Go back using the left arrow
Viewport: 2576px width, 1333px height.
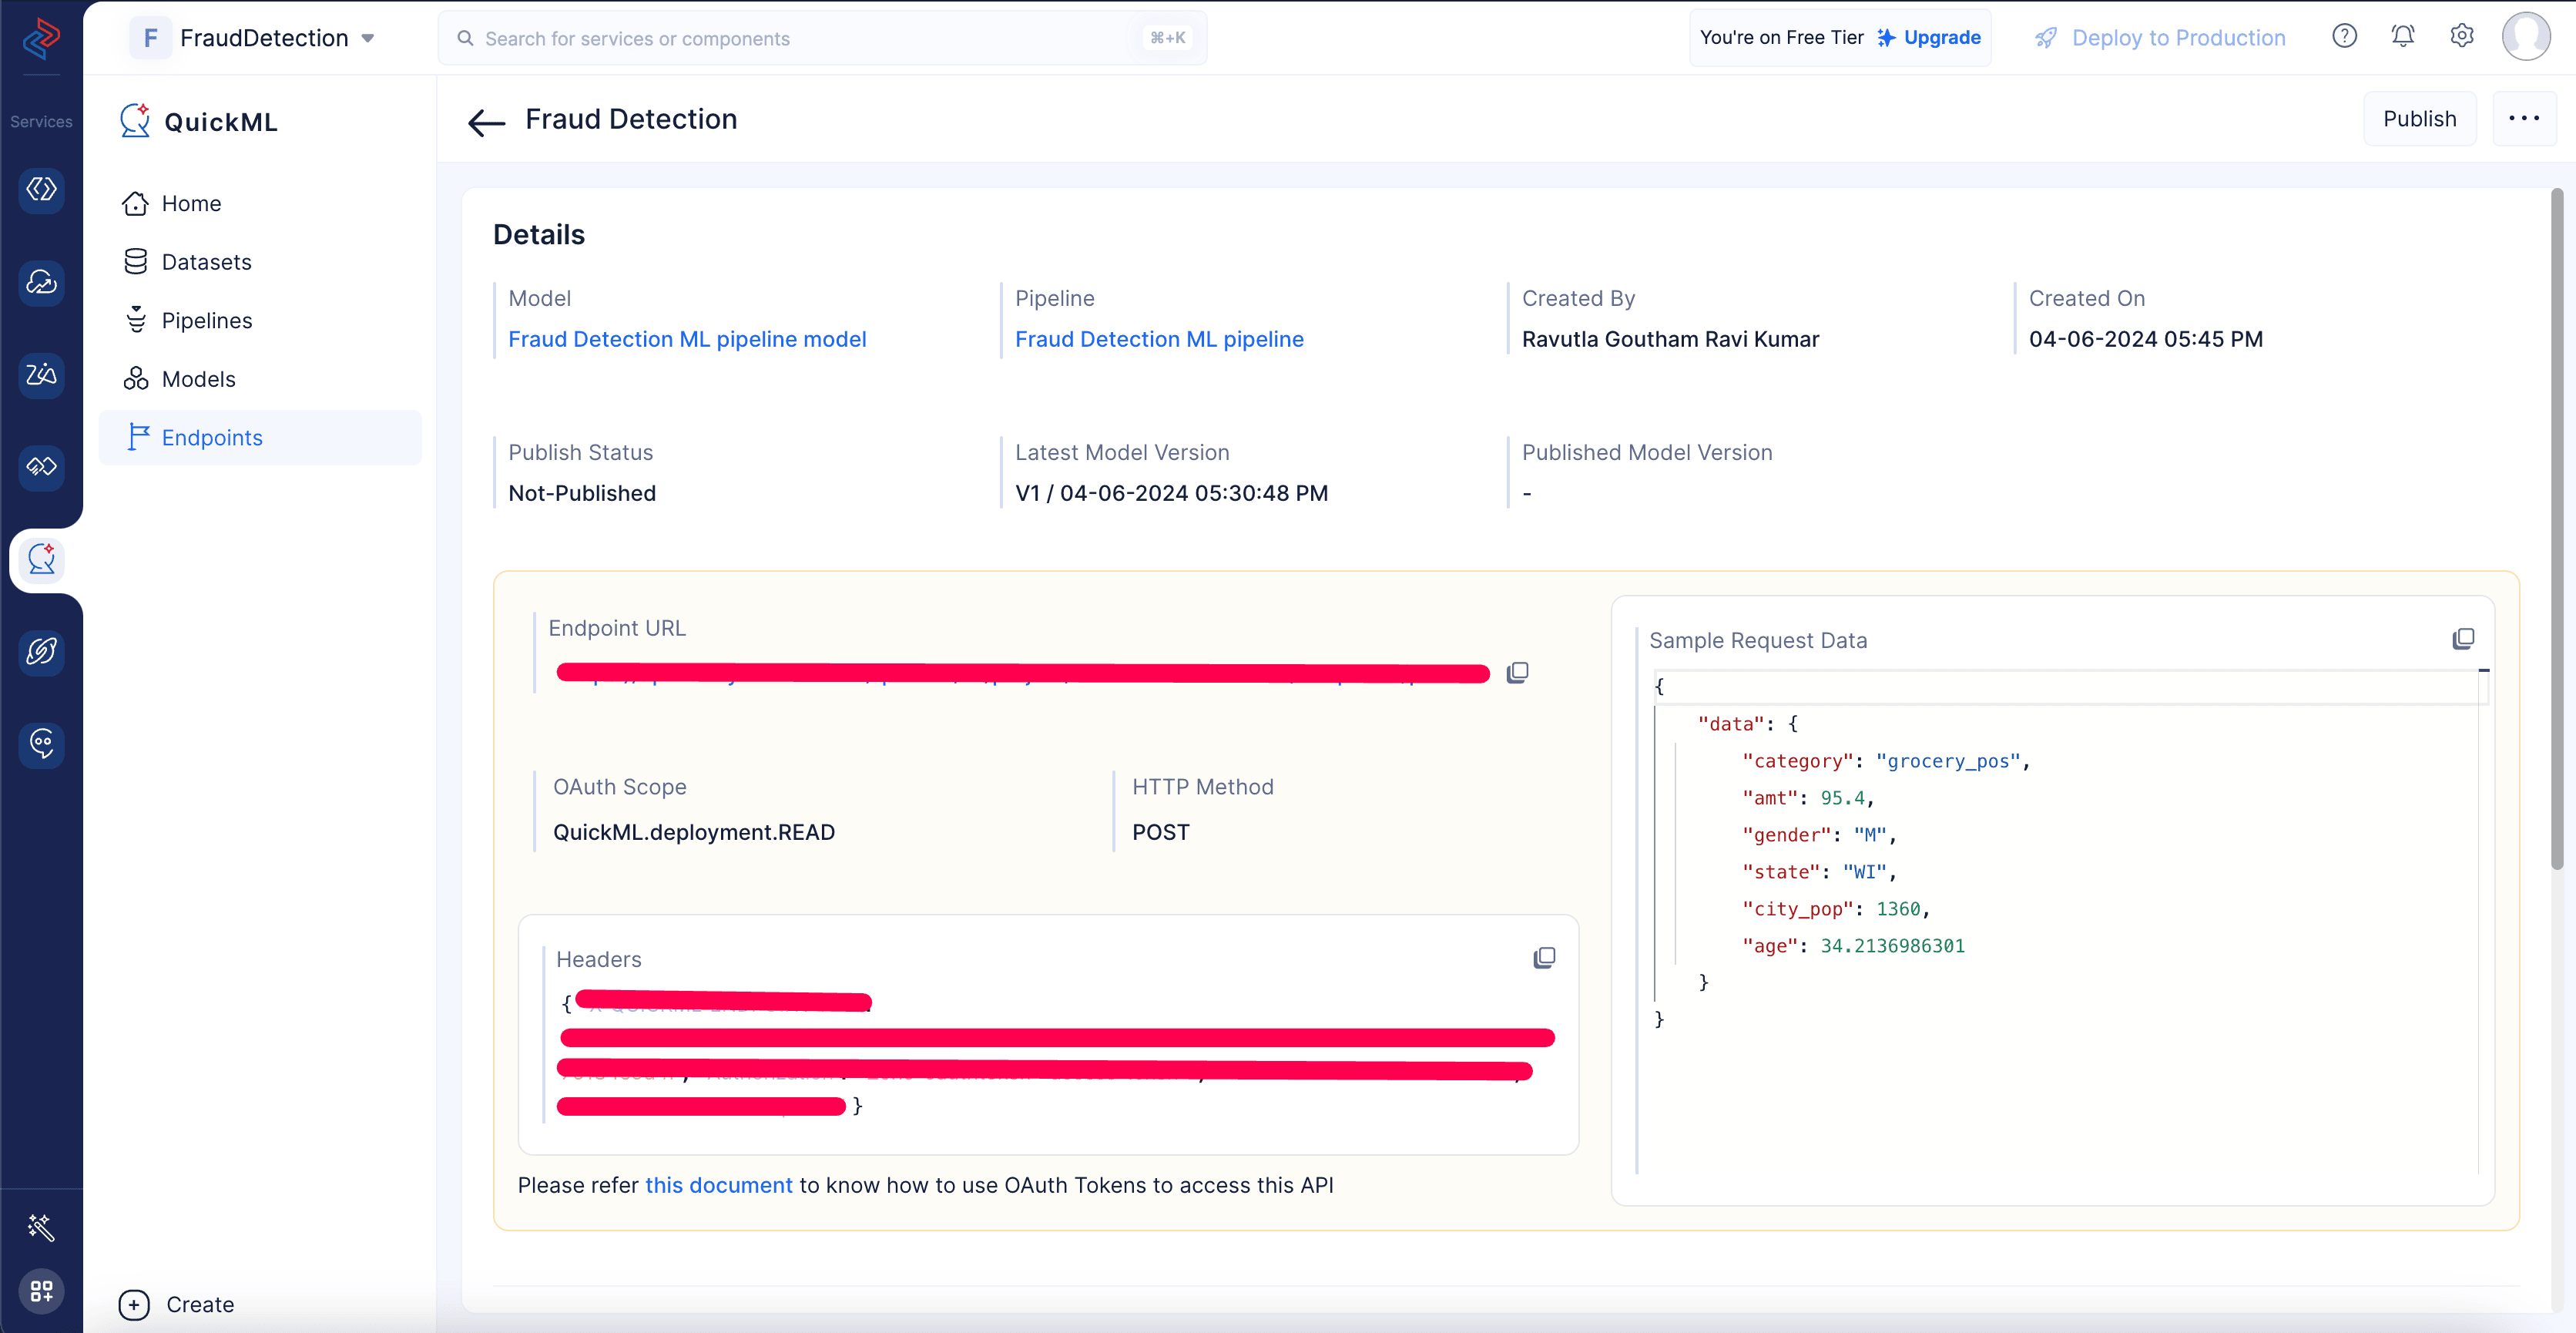[487, 122]
